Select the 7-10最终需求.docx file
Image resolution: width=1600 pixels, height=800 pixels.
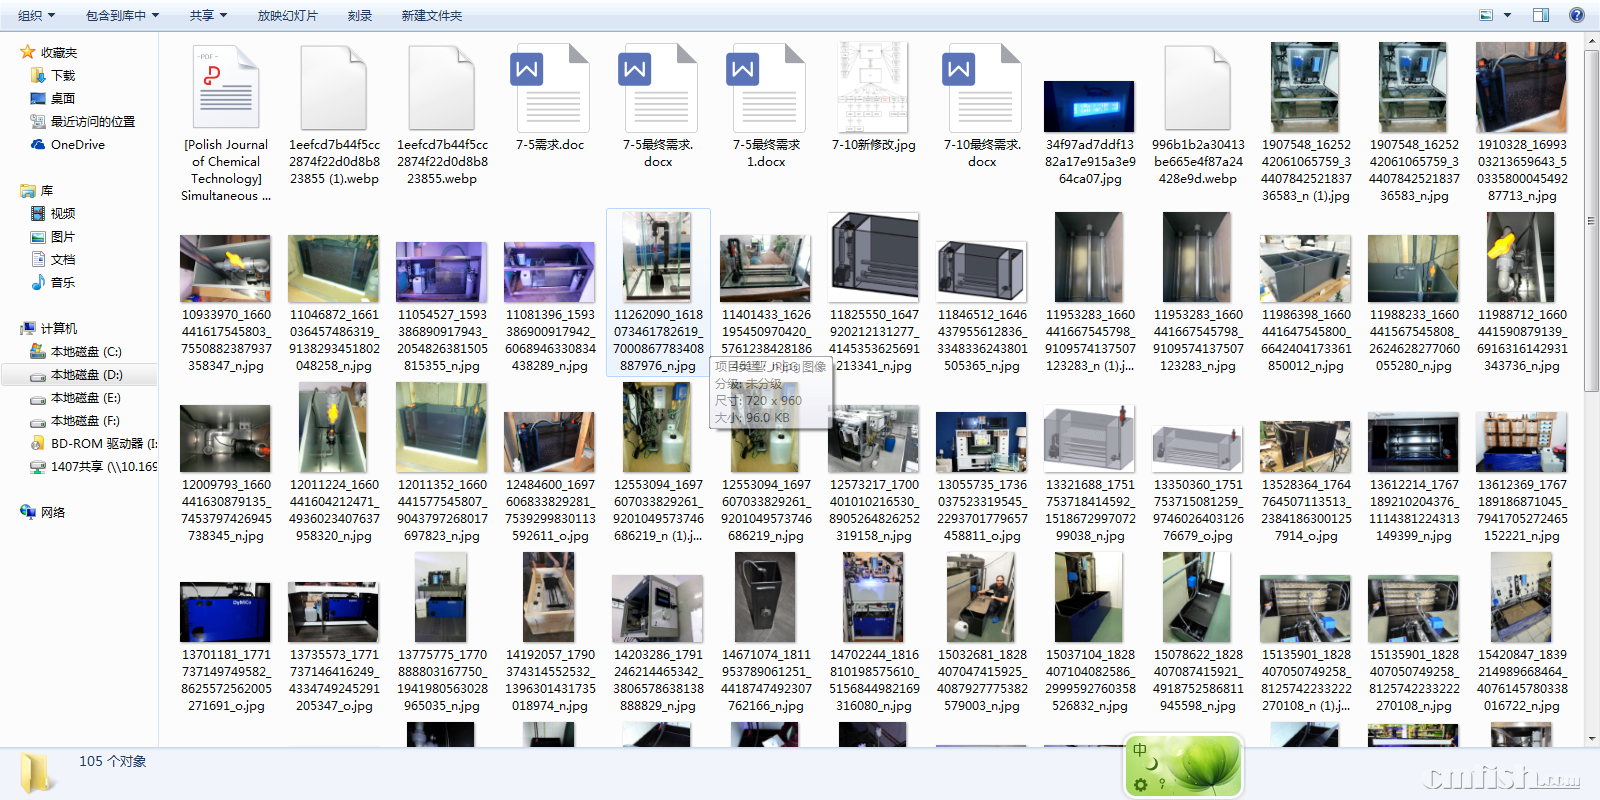tap(982, 89)
